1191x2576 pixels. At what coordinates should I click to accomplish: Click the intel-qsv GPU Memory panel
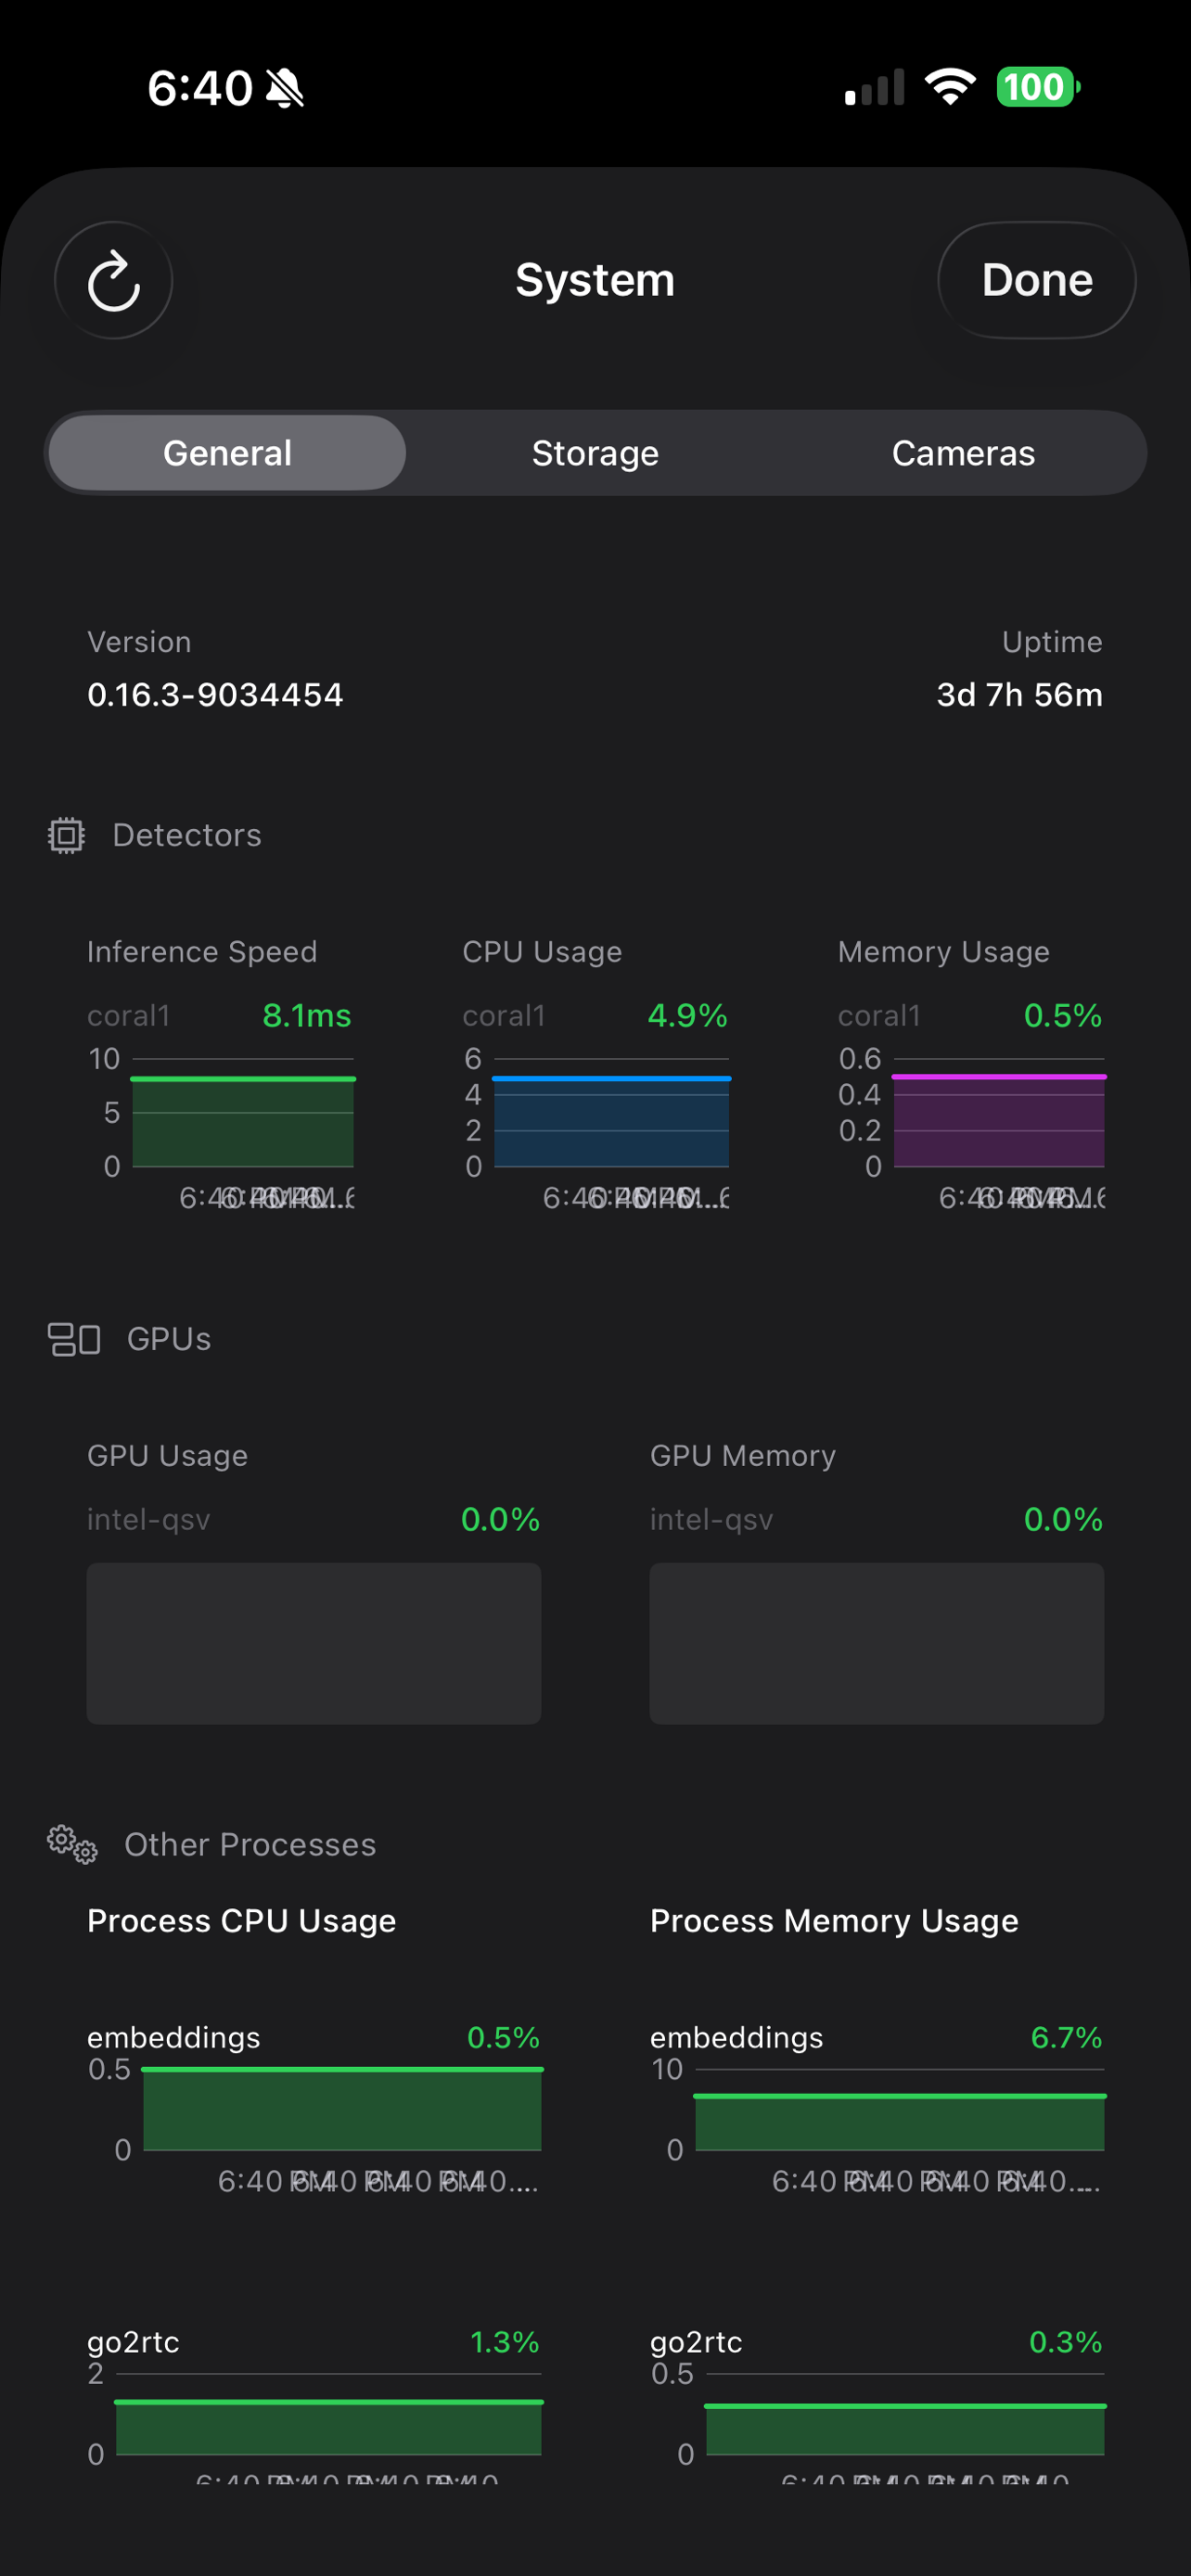tap(877, 1643)
